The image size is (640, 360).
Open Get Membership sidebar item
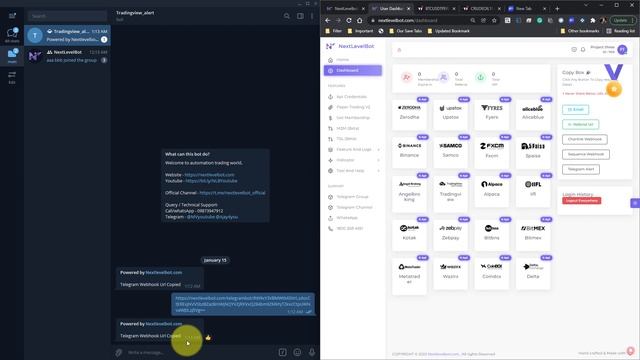coord(353,118)
